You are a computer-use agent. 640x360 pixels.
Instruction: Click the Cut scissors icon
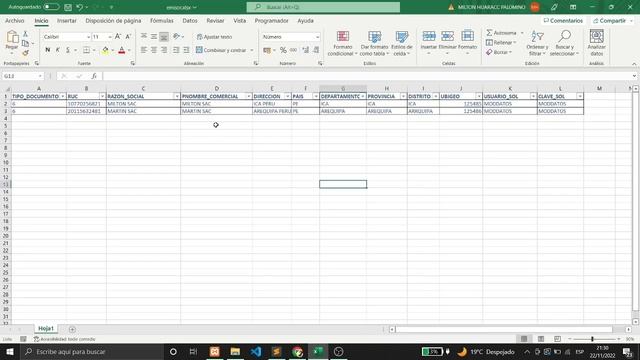25,34
